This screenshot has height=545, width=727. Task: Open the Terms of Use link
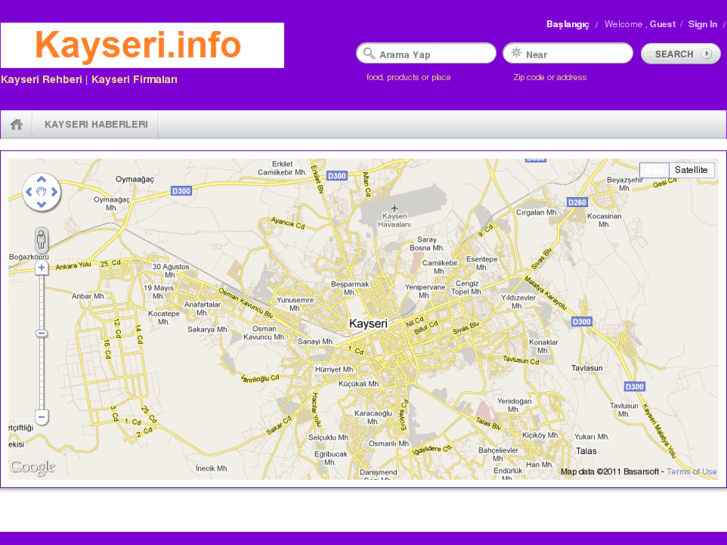[692, 472]
